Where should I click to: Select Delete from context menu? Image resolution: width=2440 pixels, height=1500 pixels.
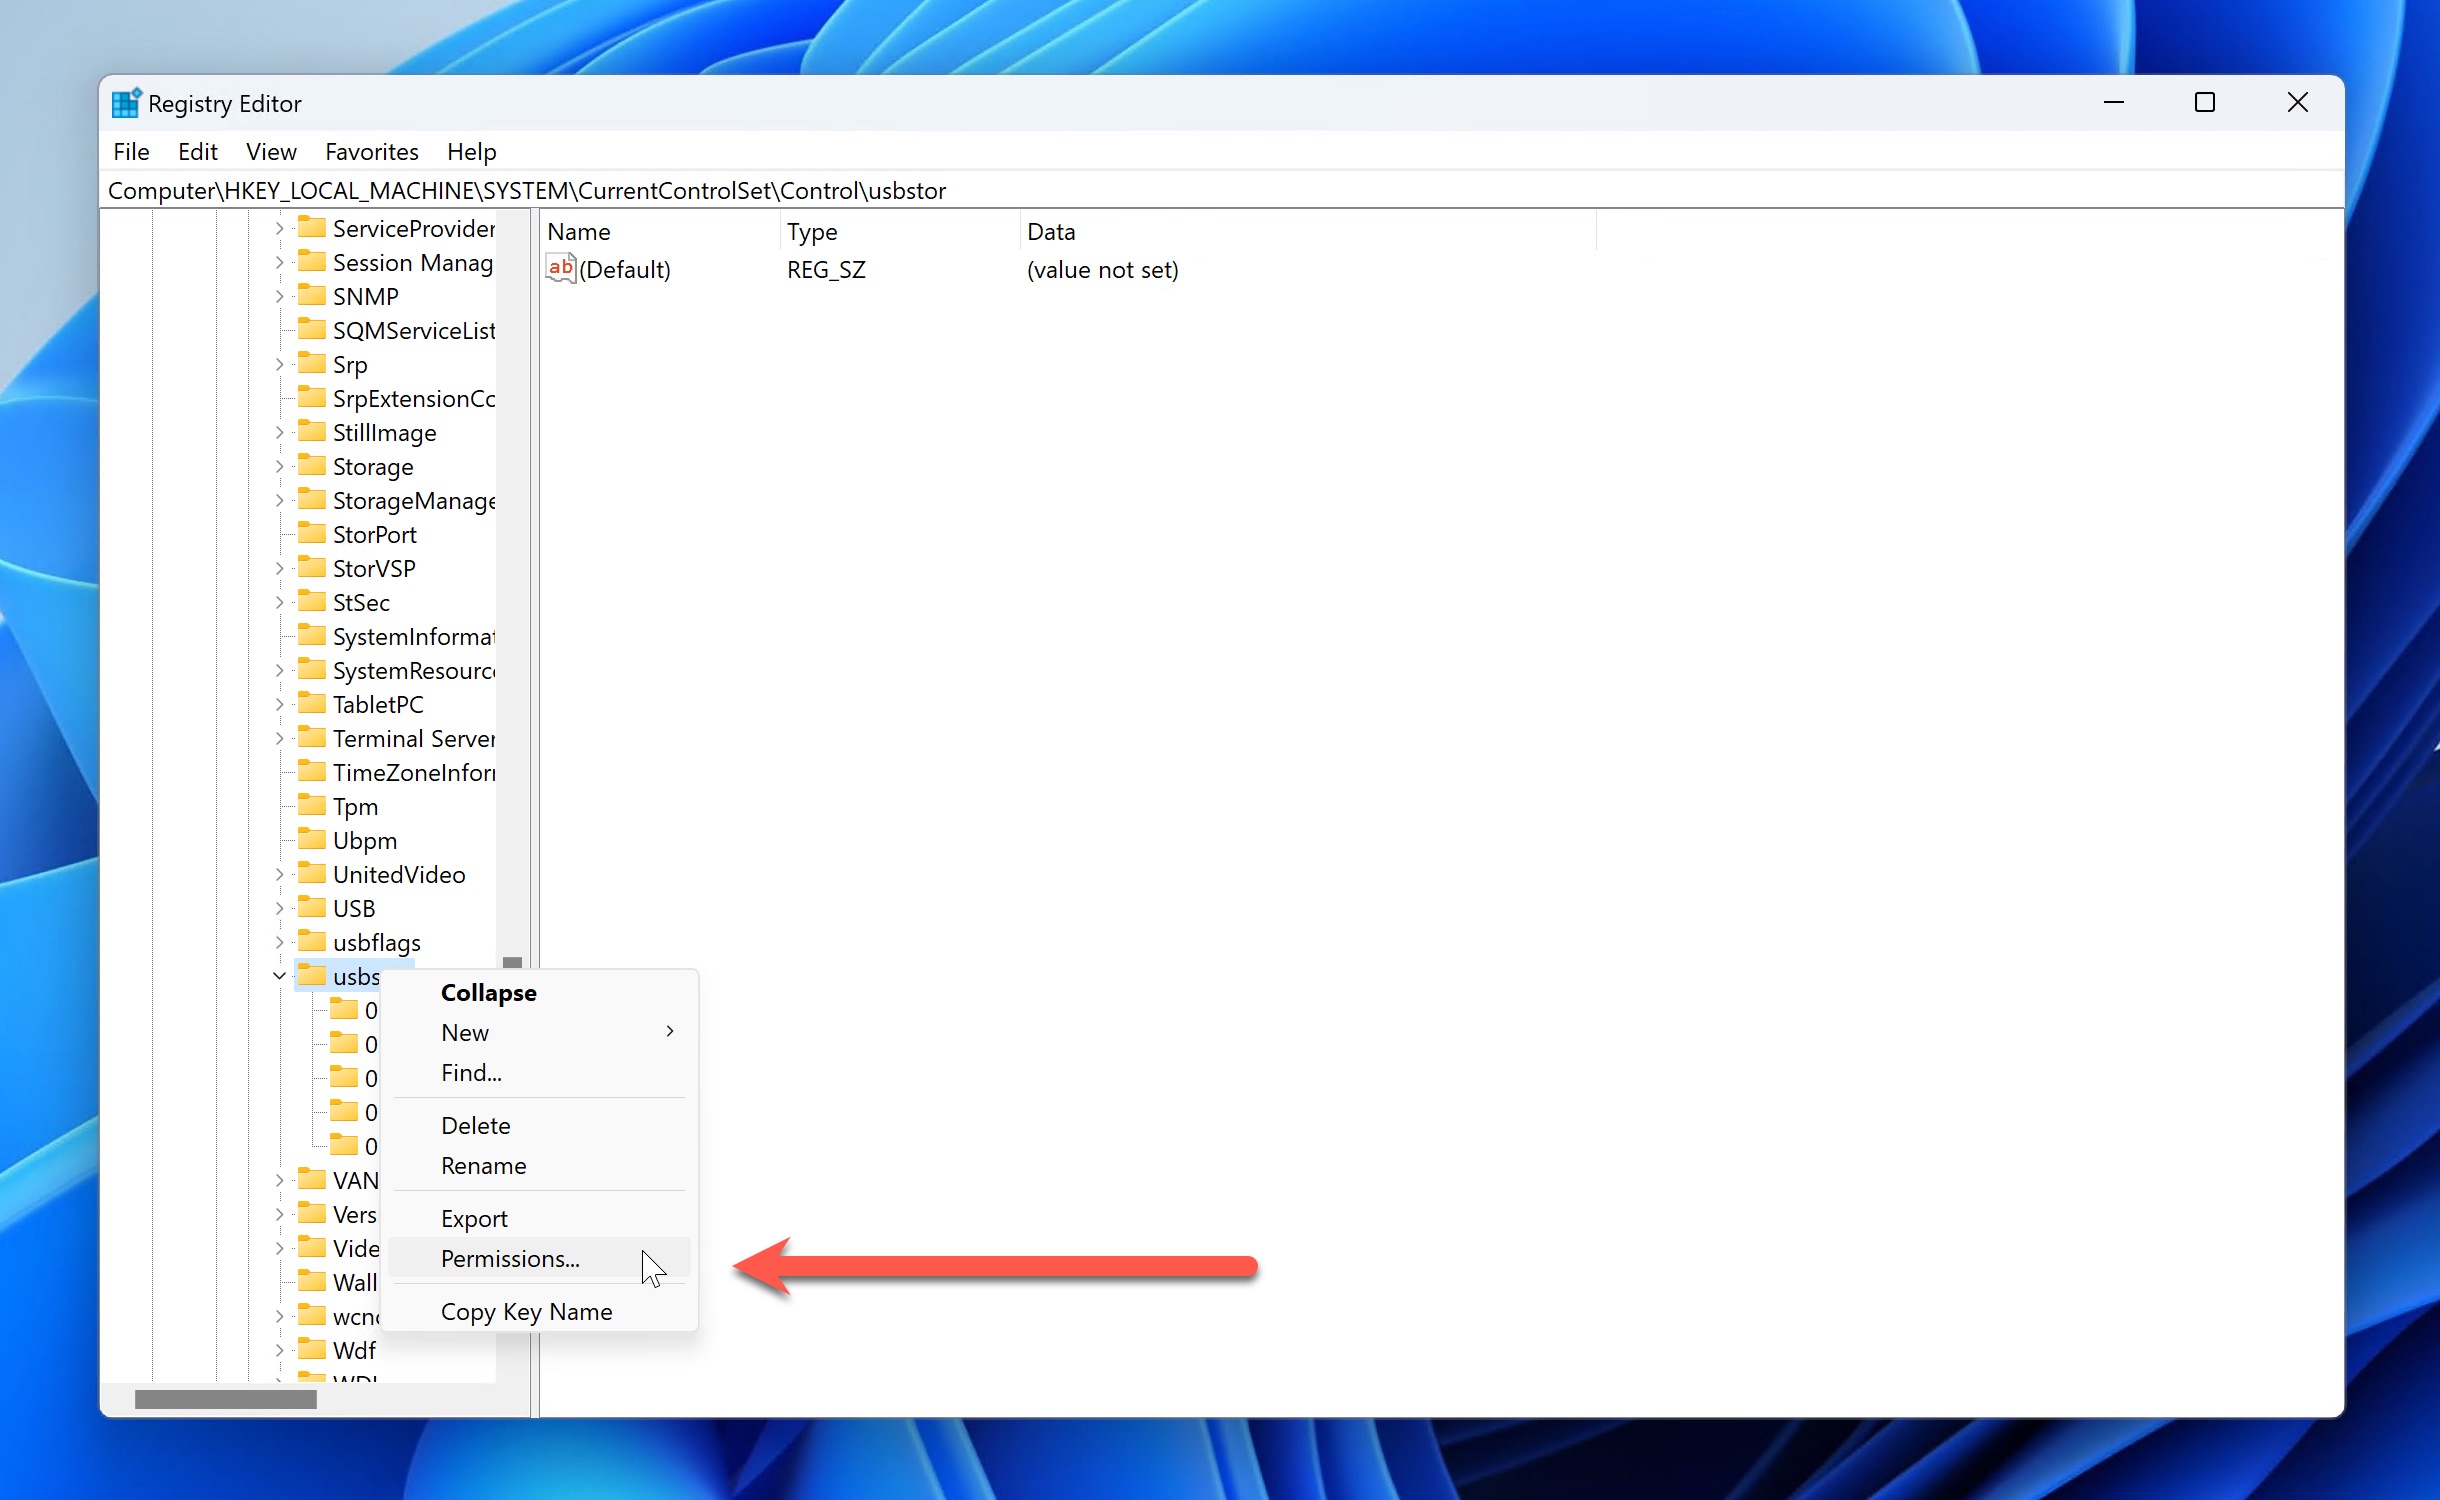pos(476,1124)
